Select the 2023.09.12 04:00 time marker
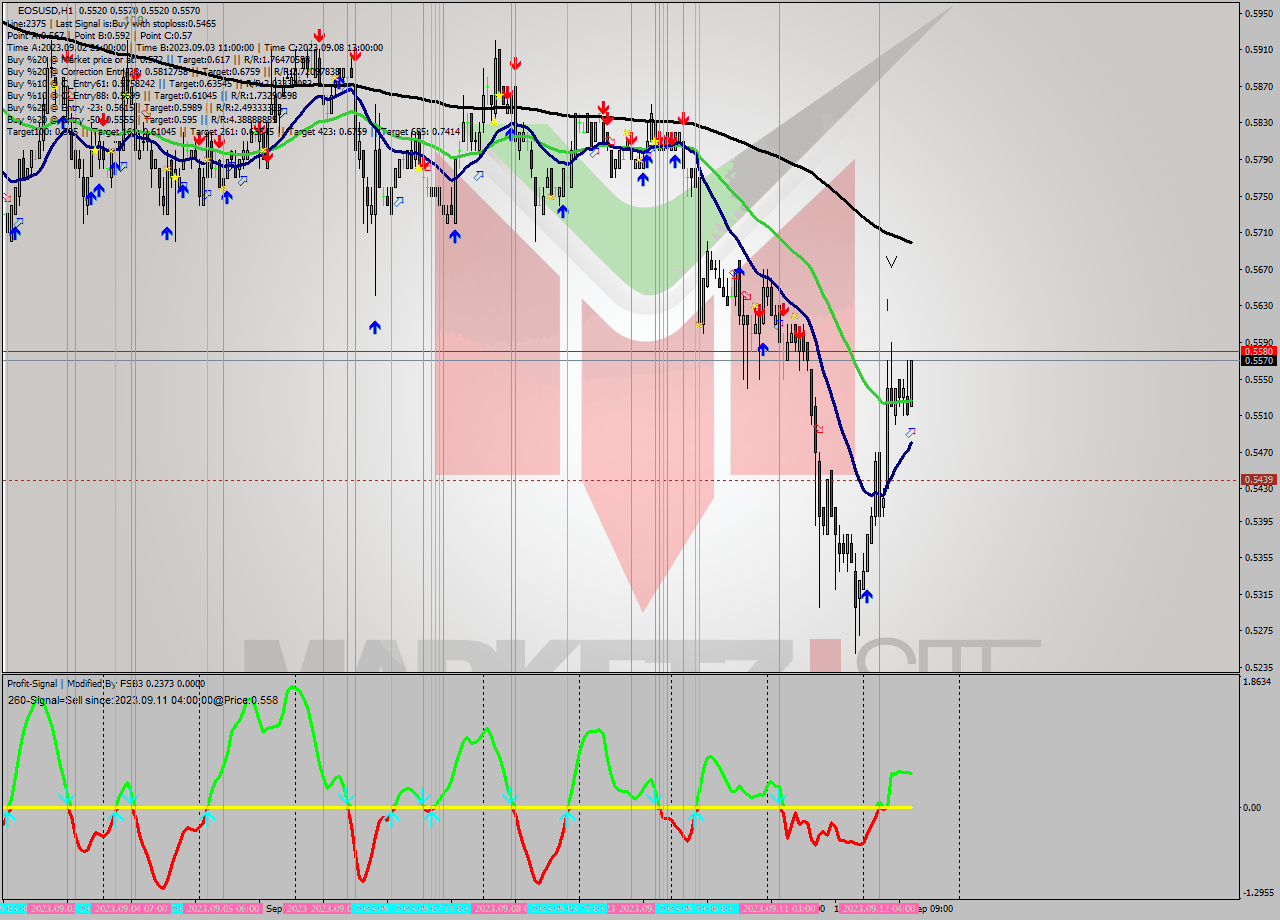The image size is (1280, 920). 878,908
